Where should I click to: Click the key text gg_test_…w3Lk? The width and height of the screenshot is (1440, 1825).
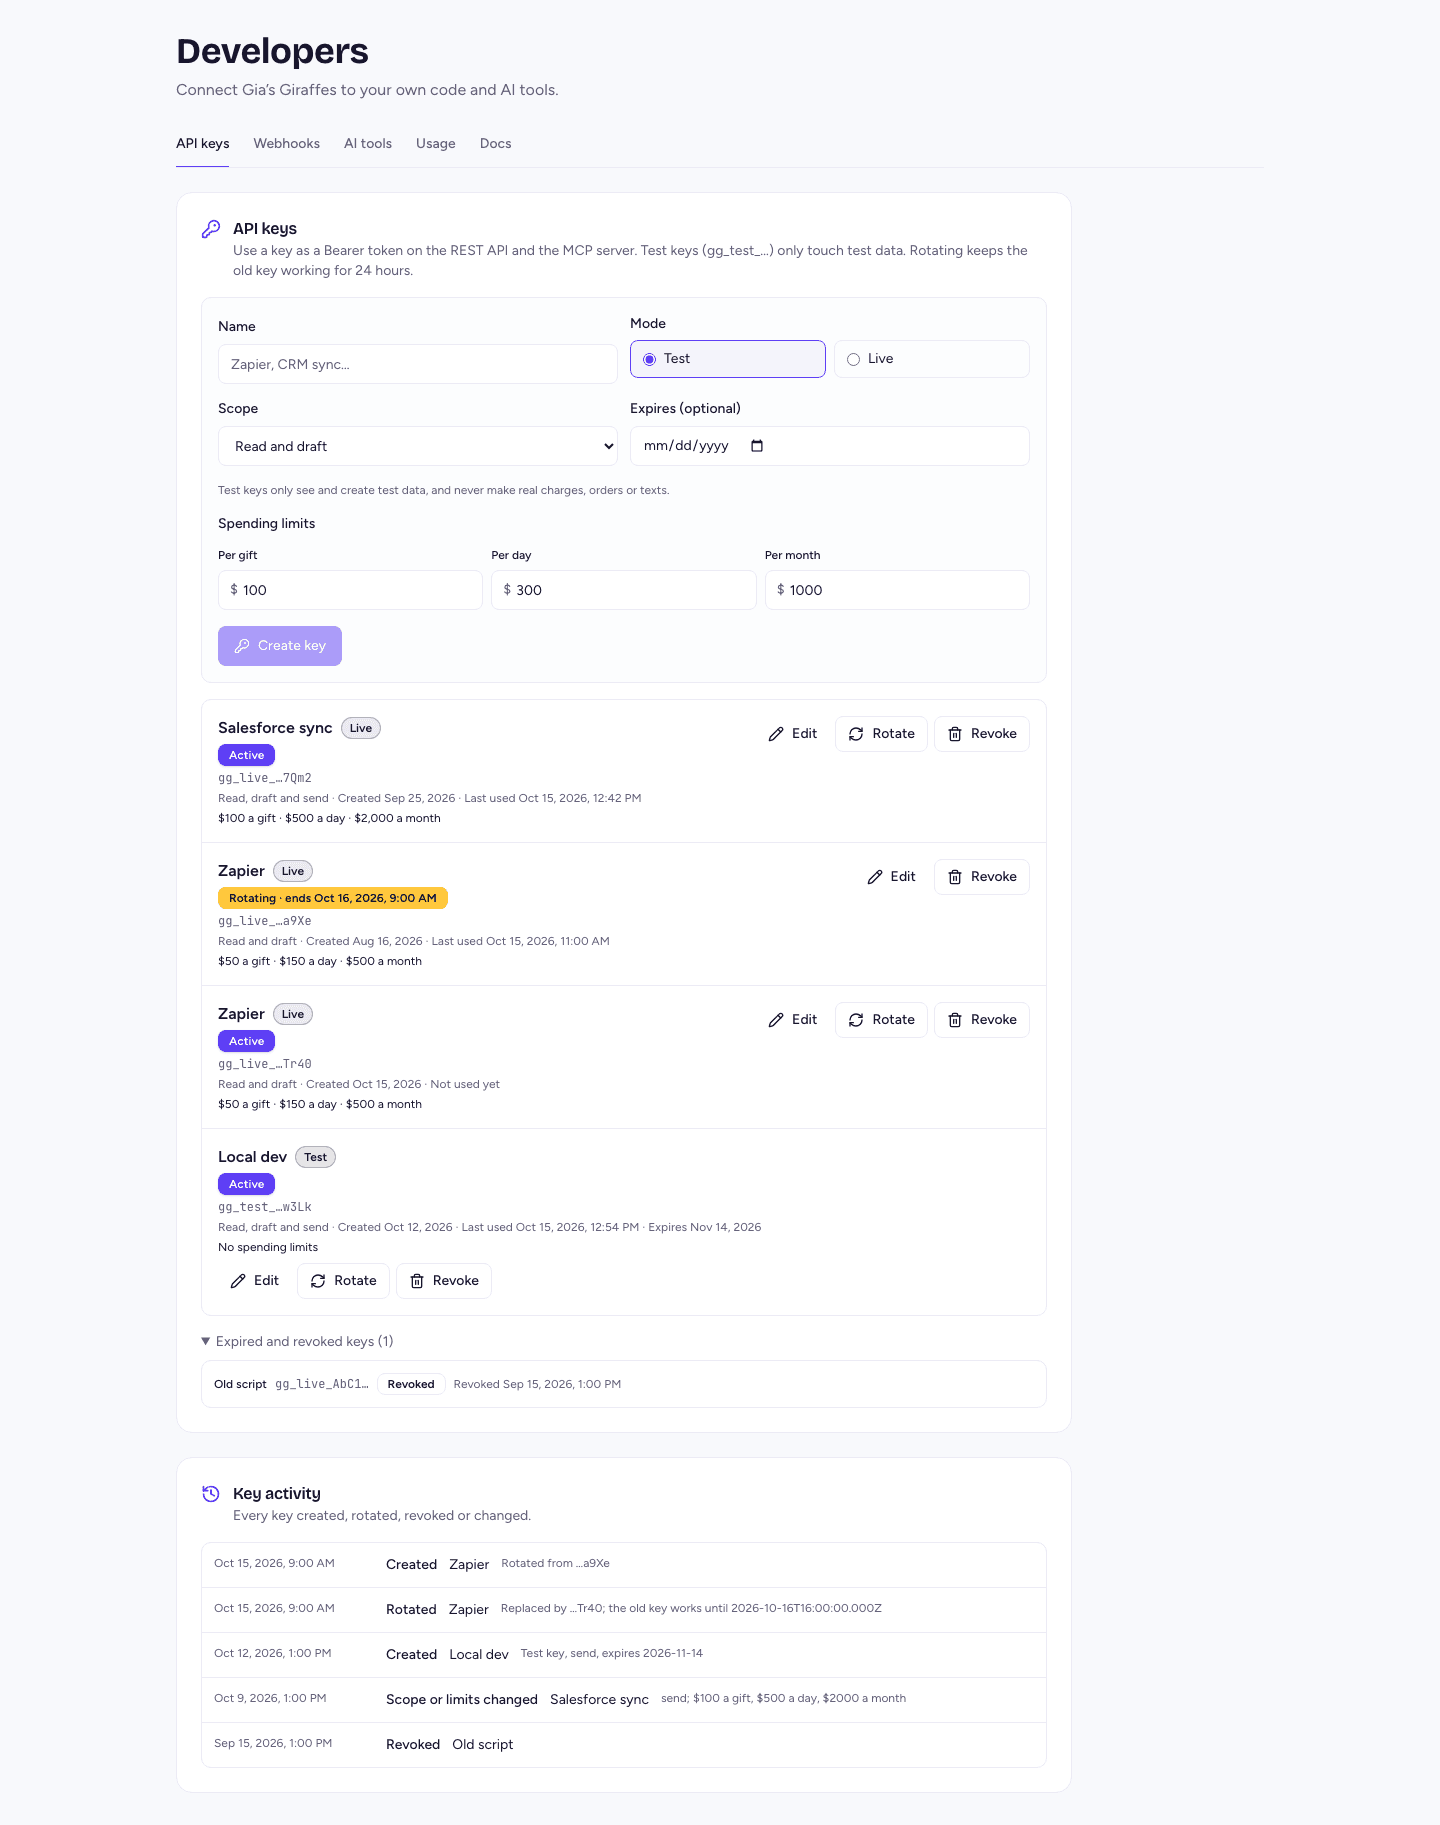(265, 1207)
